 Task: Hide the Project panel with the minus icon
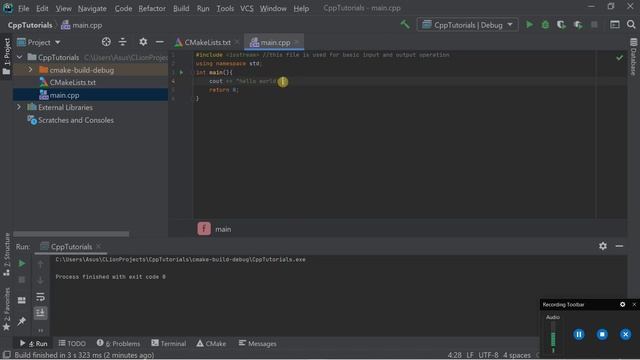click(x=160, y=42)
